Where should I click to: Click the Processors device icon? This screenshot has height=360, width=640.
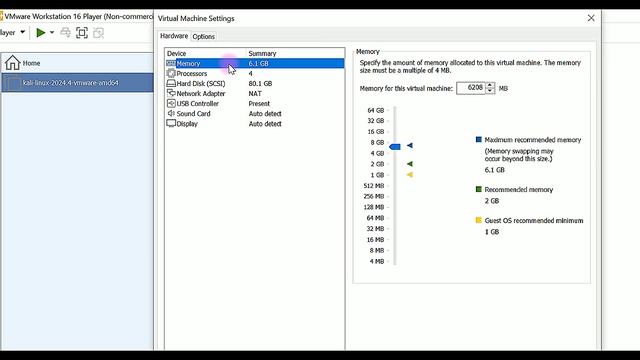(x=171, y=73)
